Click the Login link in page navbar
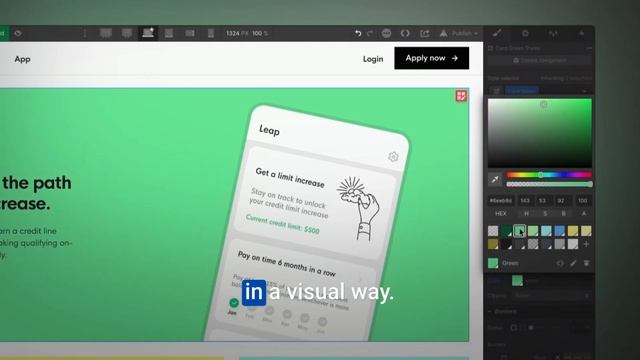The width and height of the screenshot is (640, 360). [373, 59]
